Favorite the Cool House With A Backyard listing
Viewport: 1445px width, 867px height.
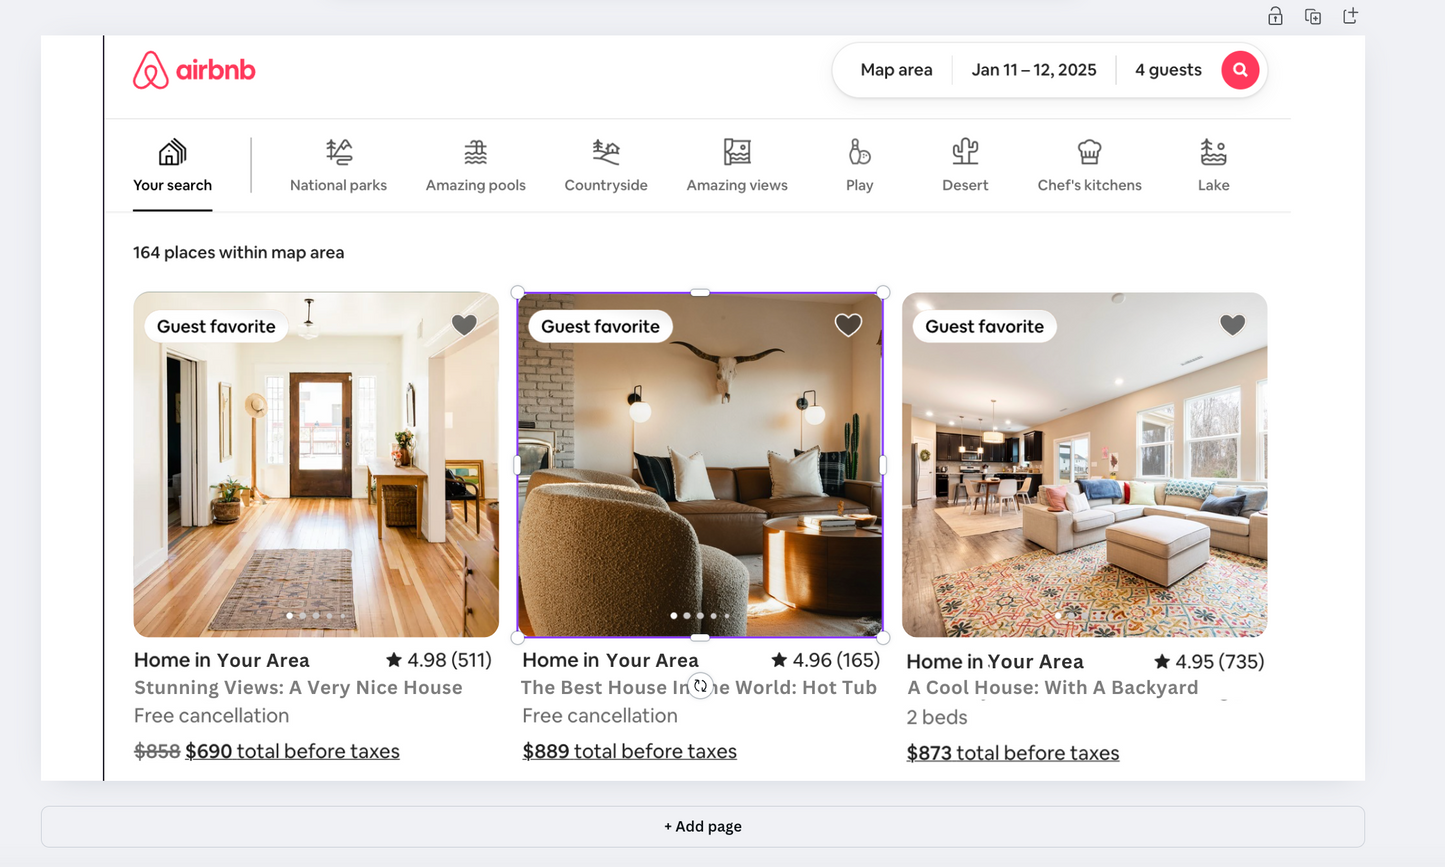pos(1232,325)
